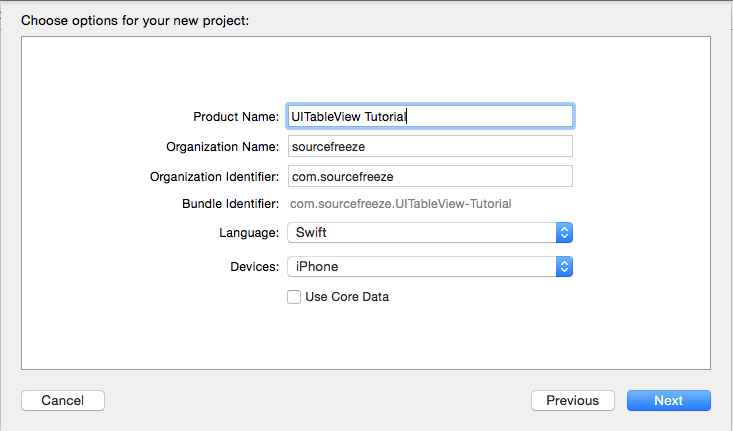Click Next to continue project setup
The width and height of the screenshot is (733, 431).
[668, 401]
